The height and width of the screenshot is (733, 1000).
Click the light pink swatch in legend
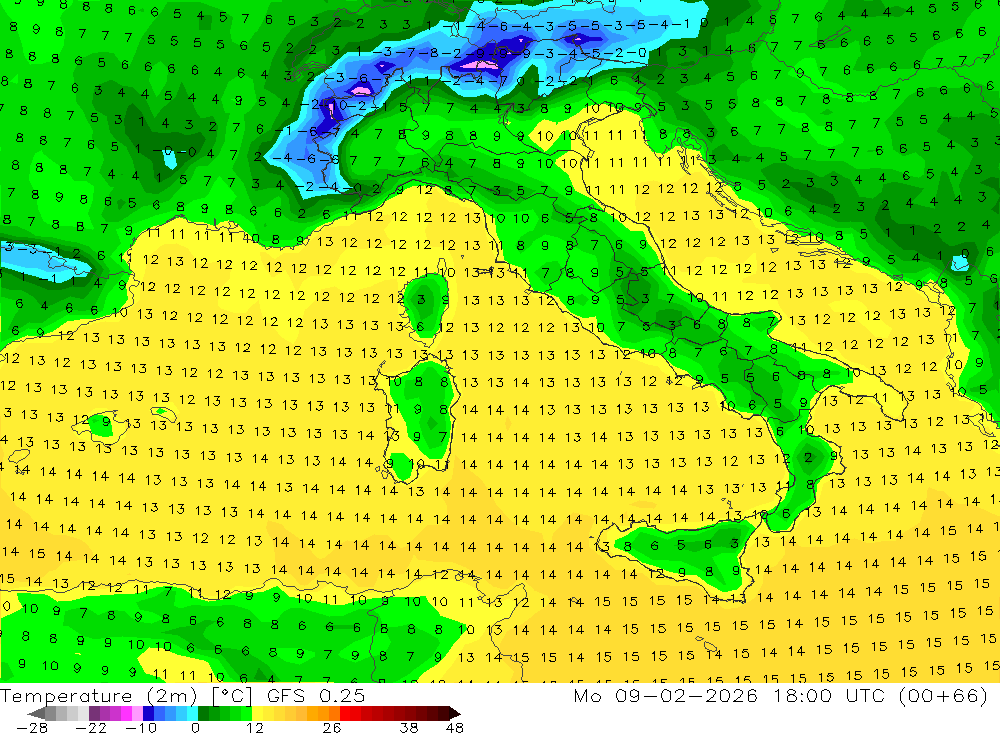[137, 713]
